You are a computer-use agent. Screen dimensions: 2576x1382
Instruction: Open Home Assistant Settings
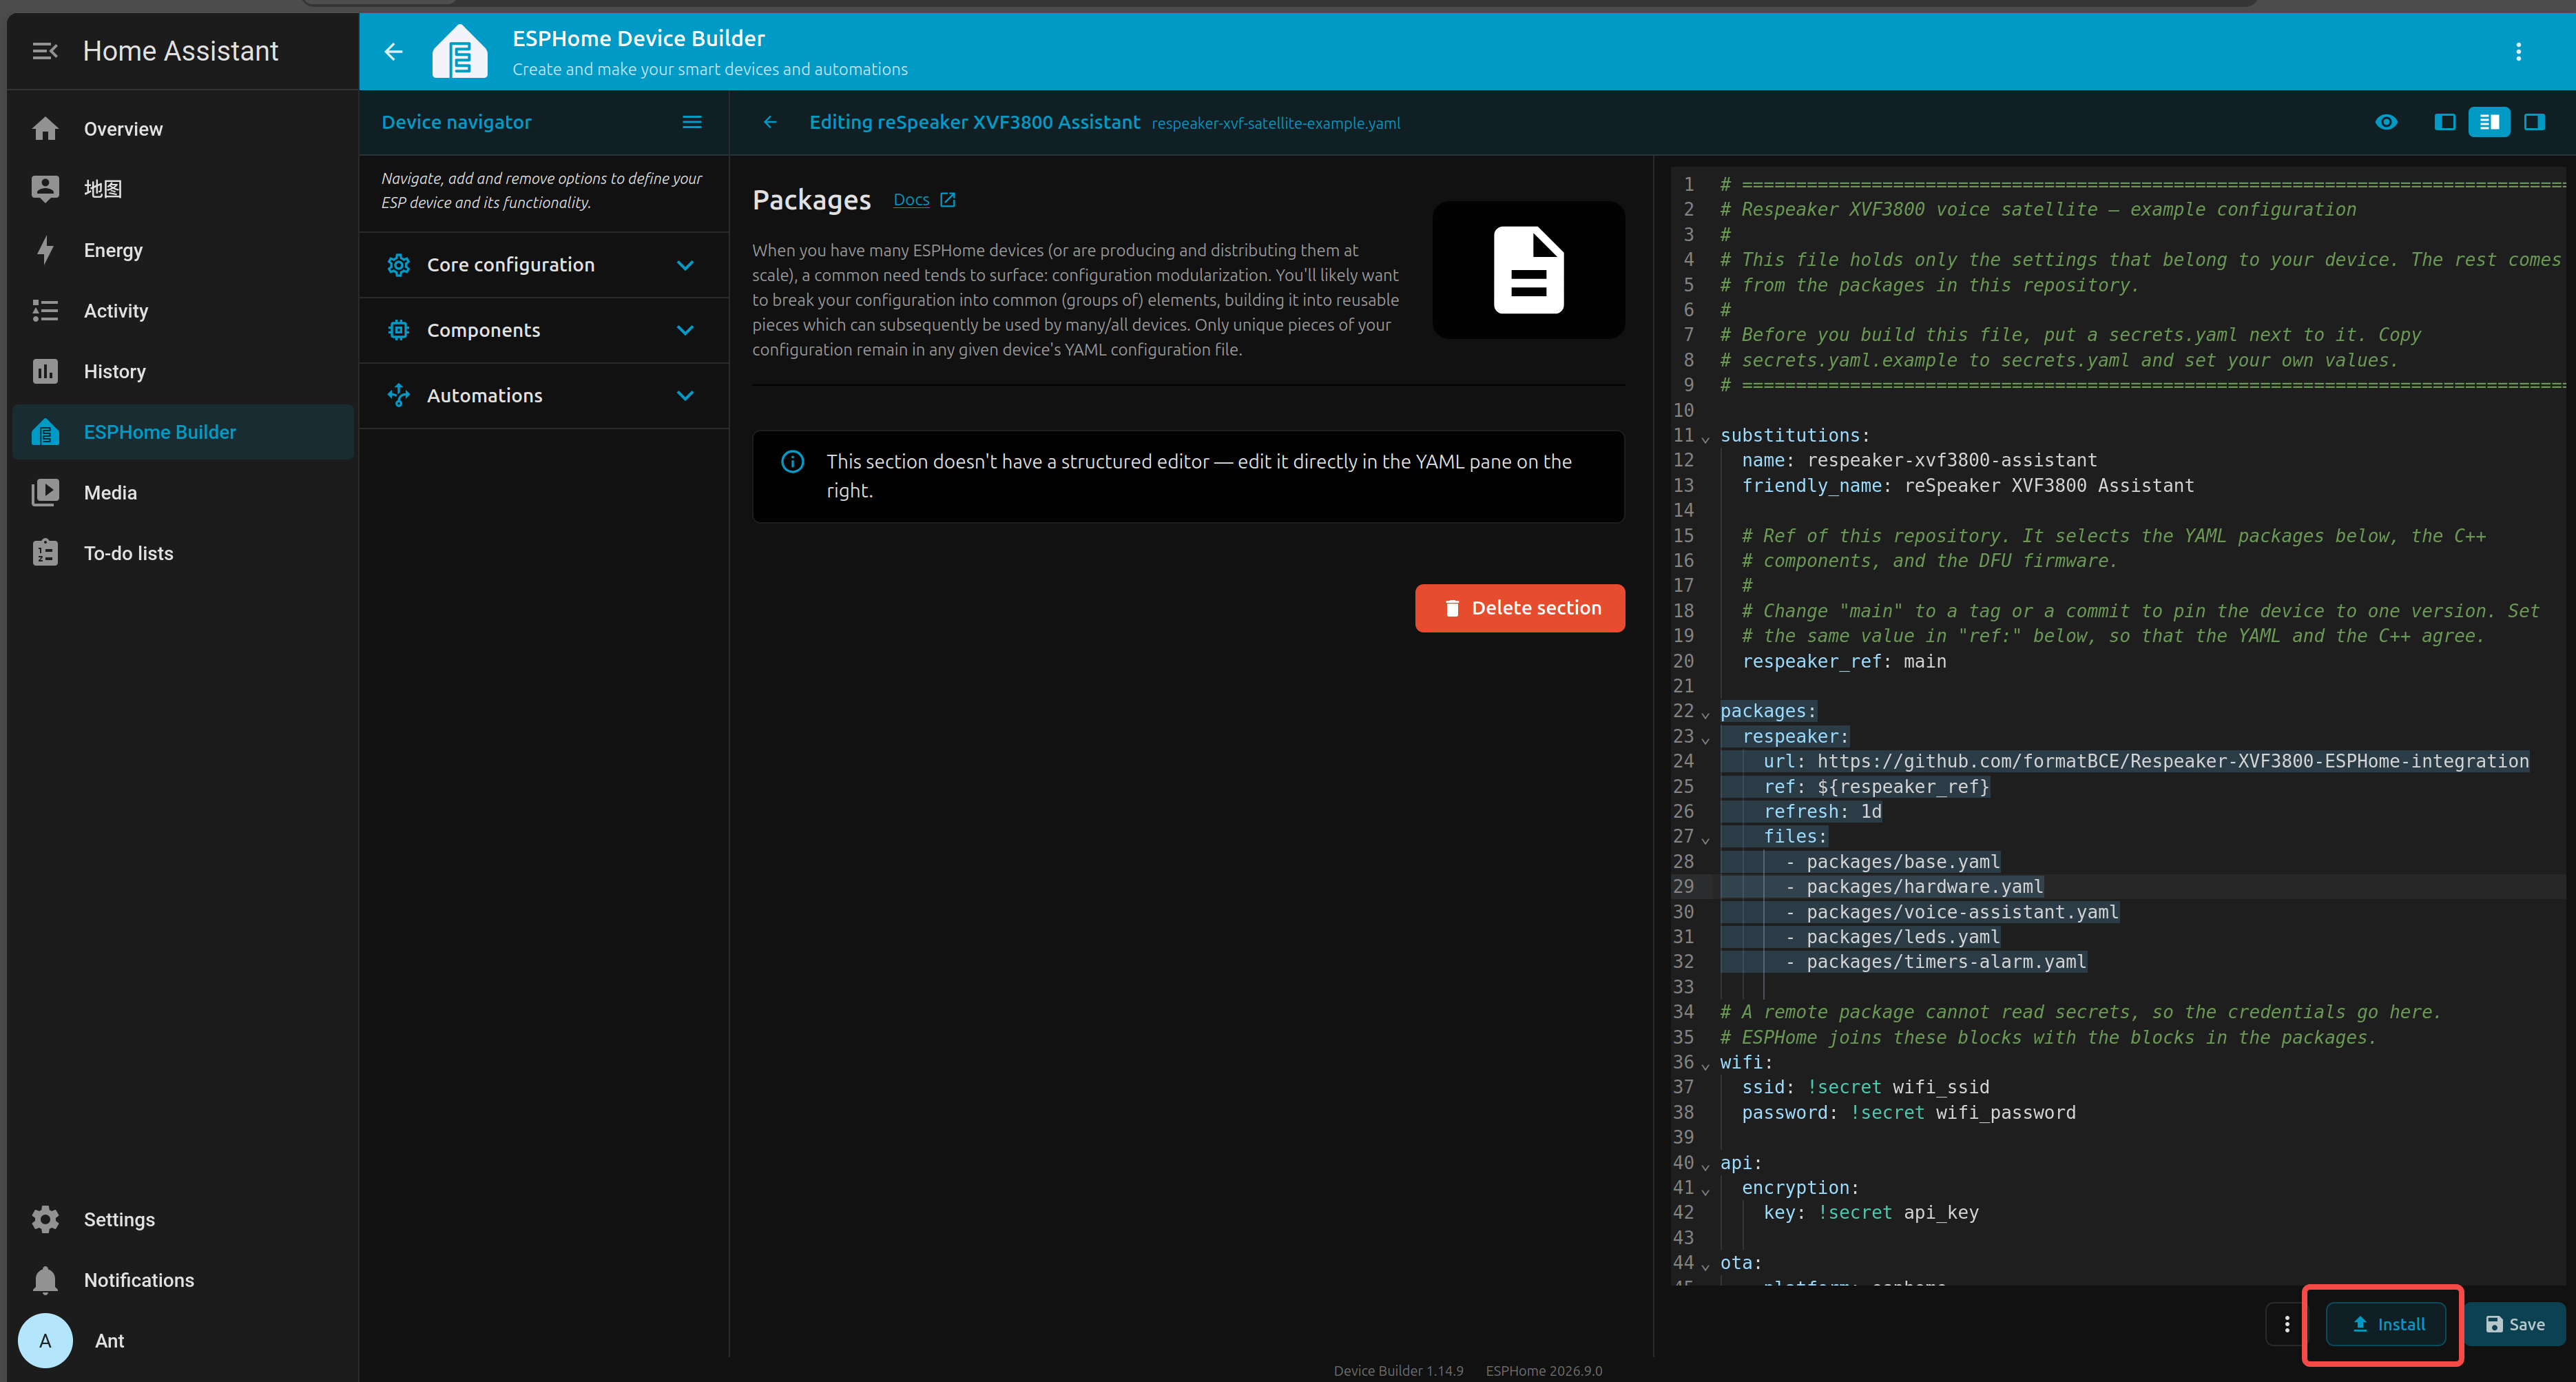[x=184, y=1219]
